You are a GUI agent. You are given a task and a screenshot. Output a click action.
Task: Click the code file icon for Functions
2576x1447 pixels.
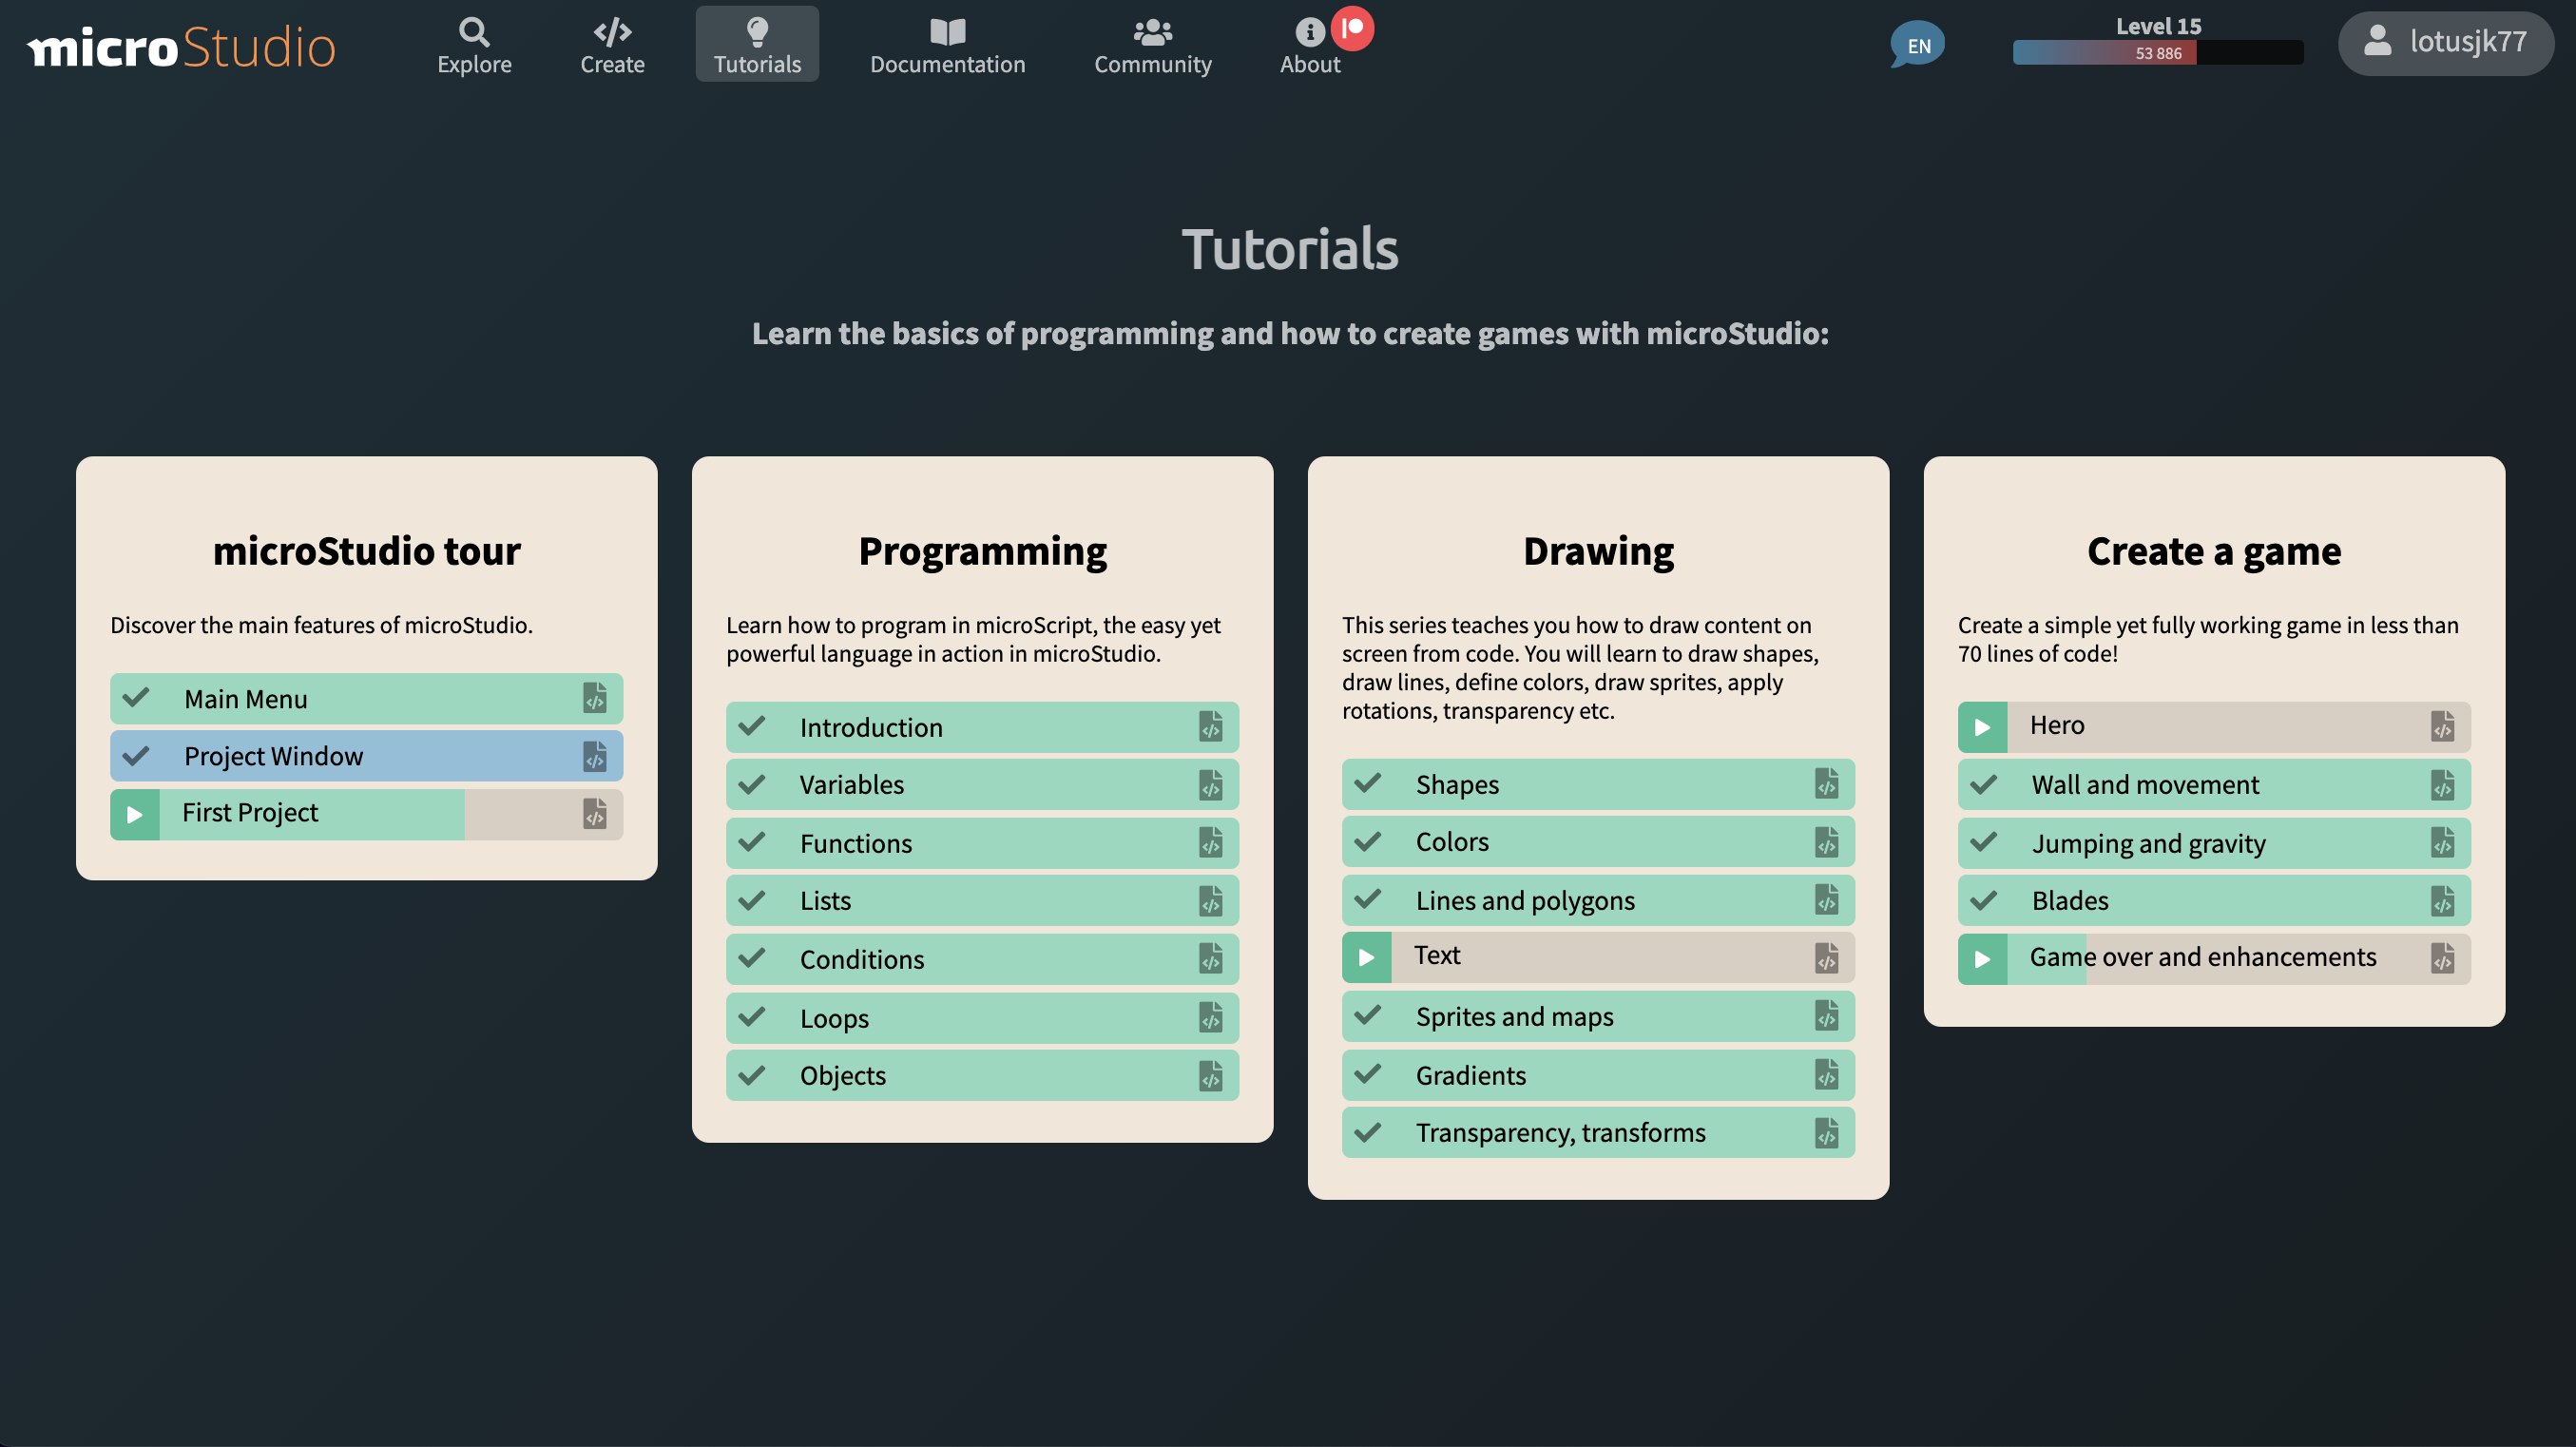click(x=1211, y=843)
